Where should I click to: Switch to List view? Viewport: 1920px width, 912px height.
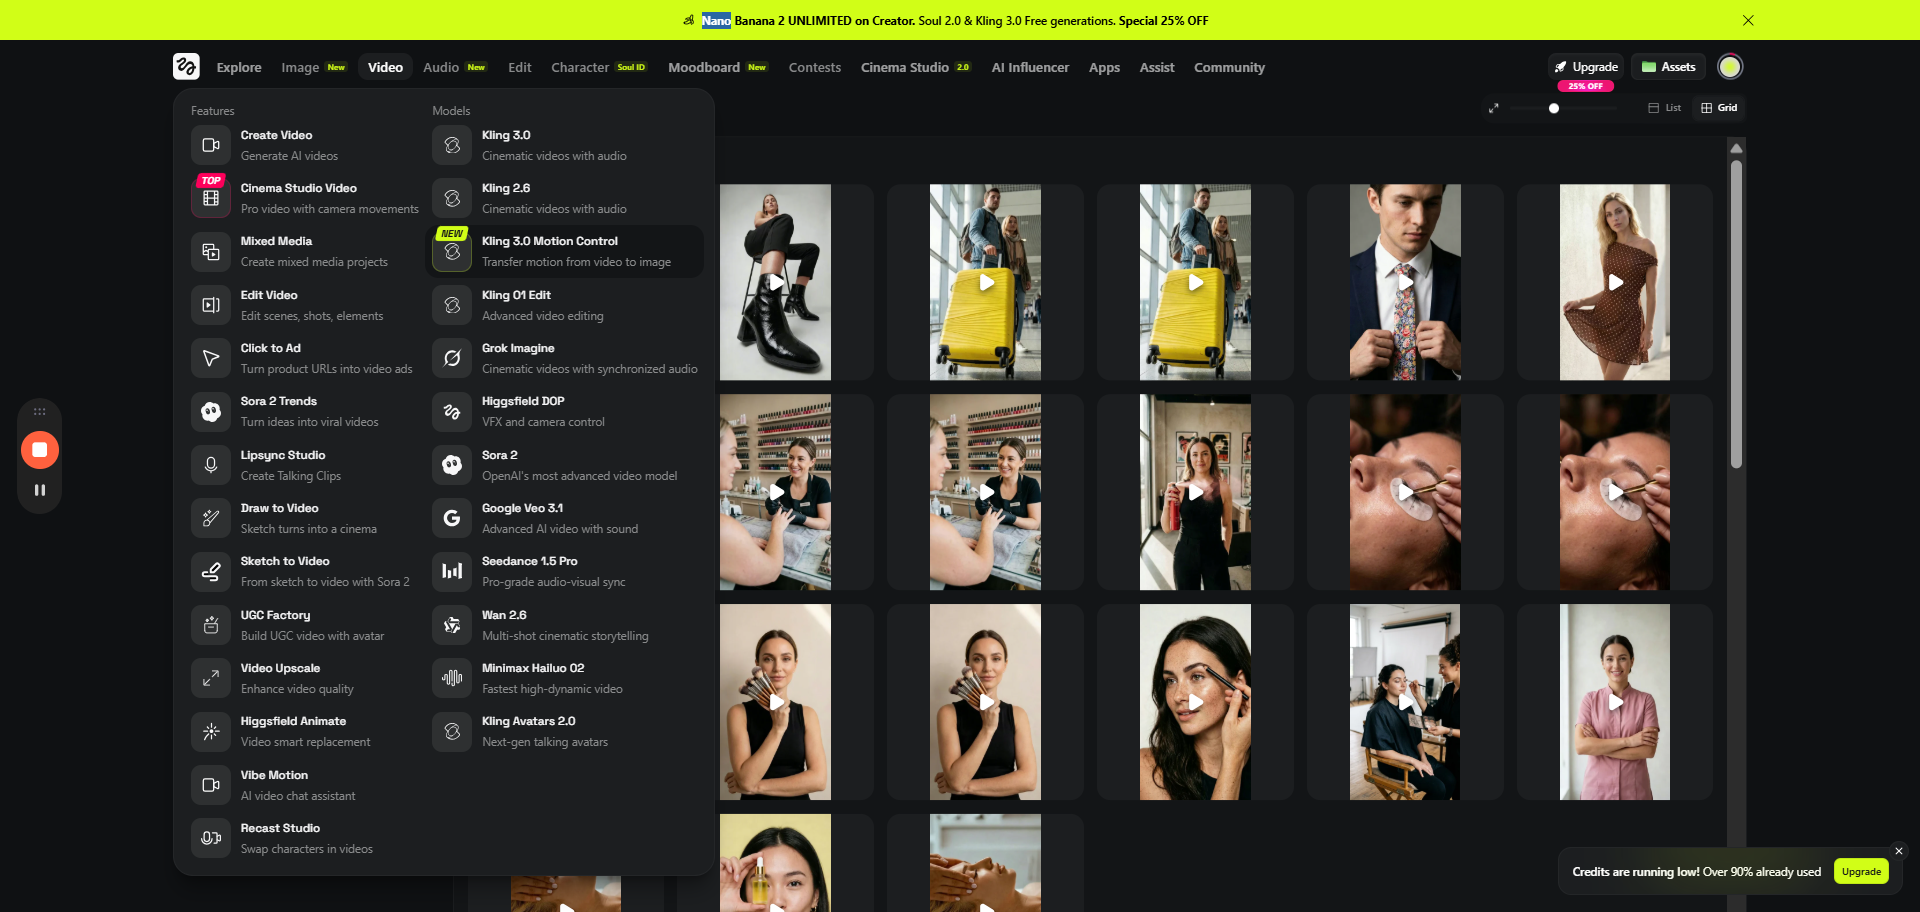click(x=1665, y=108)
